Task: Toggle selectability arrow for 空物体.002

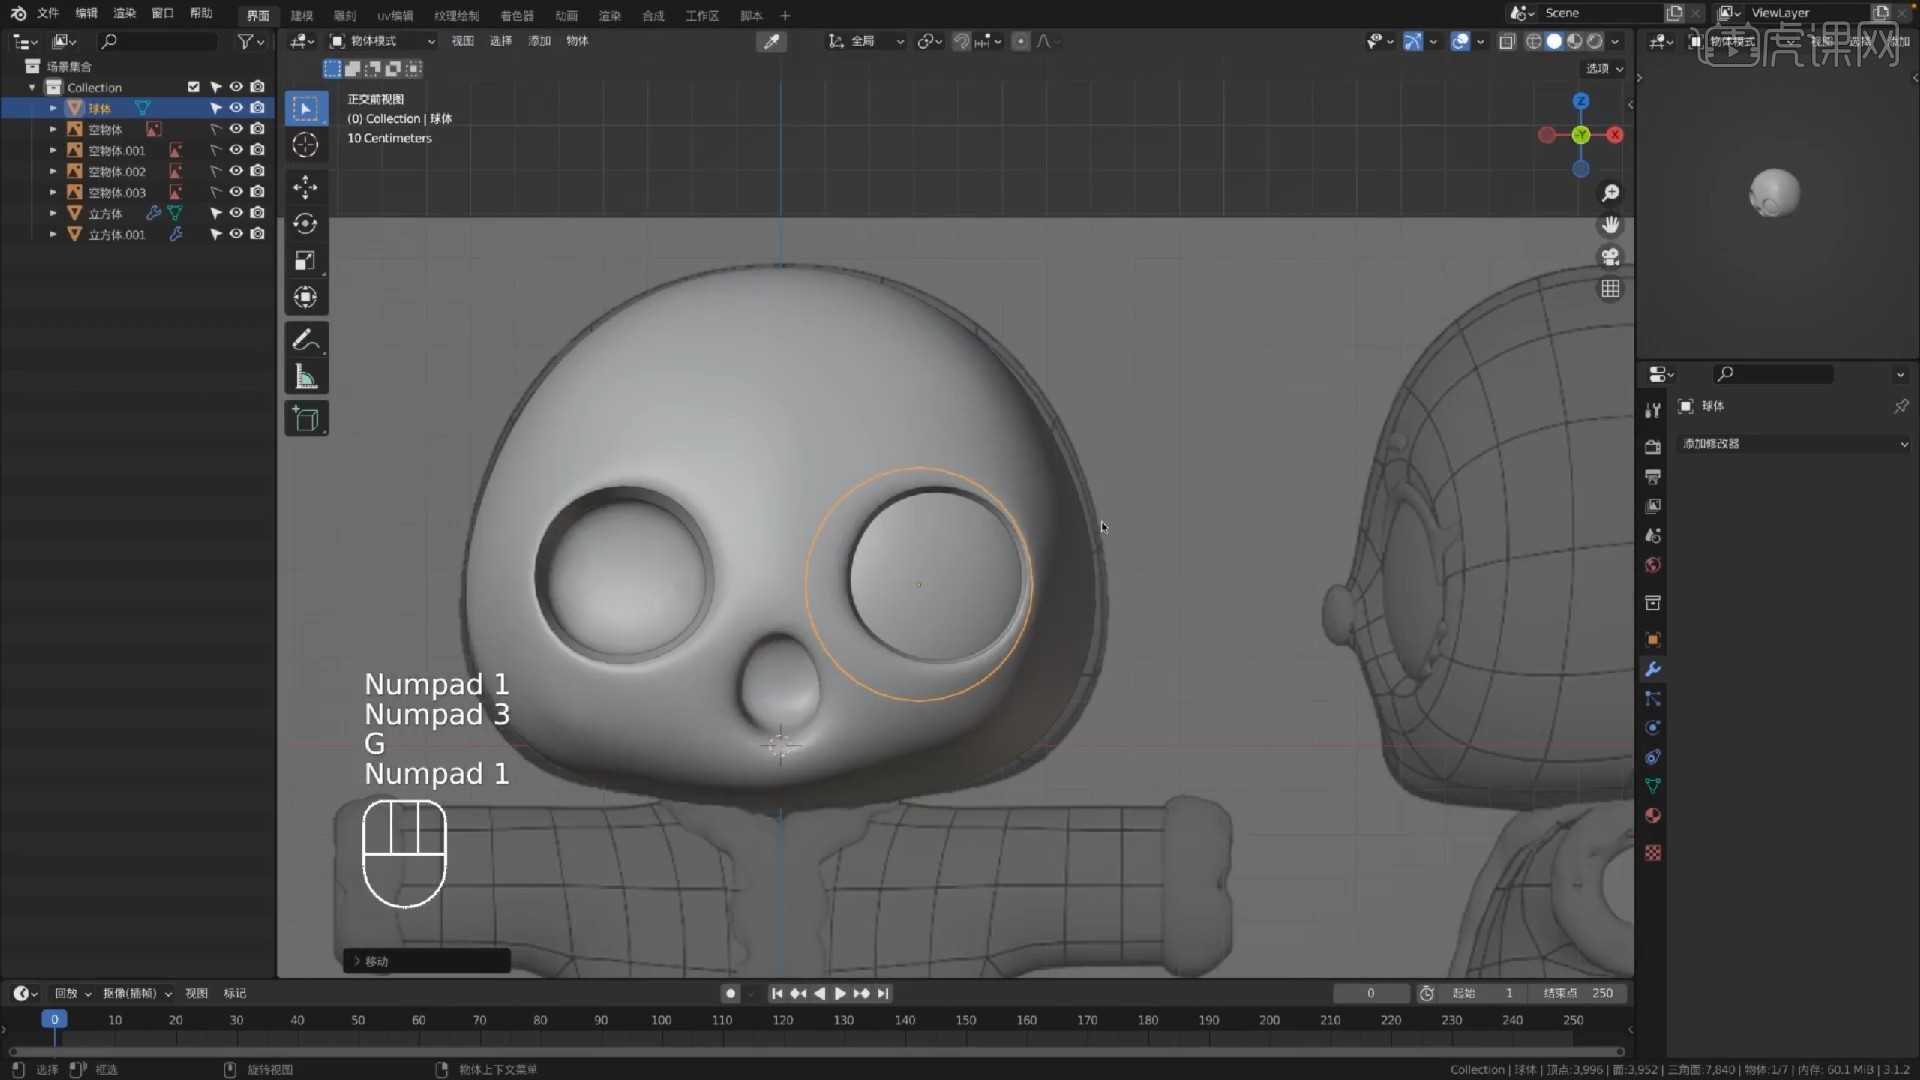Action: tap(215, 171)
